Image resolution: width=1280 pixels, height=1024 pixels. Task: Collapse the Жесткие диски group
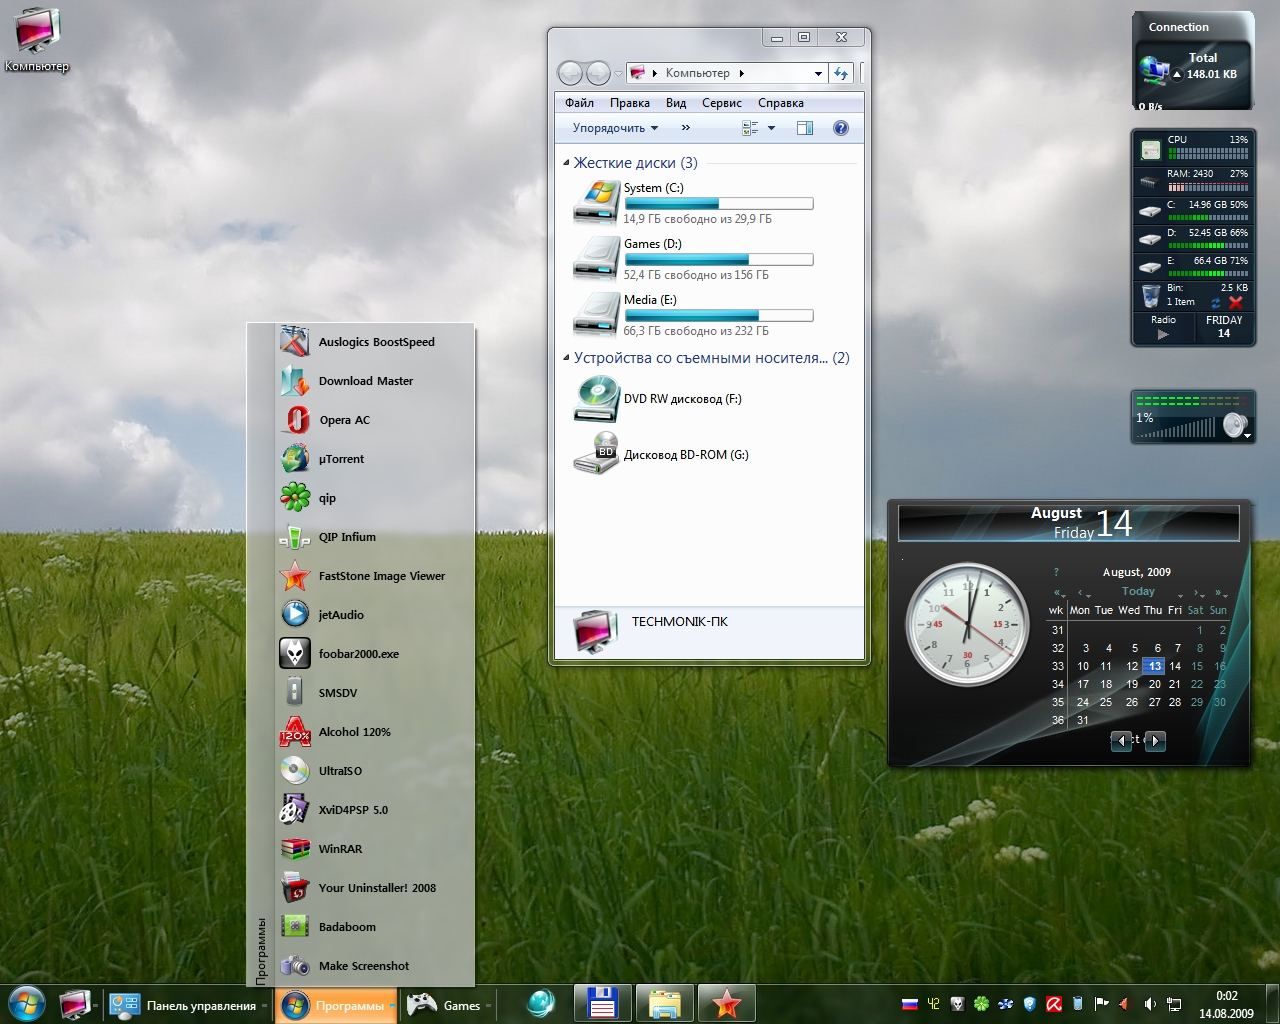click(x=566, y=163)
